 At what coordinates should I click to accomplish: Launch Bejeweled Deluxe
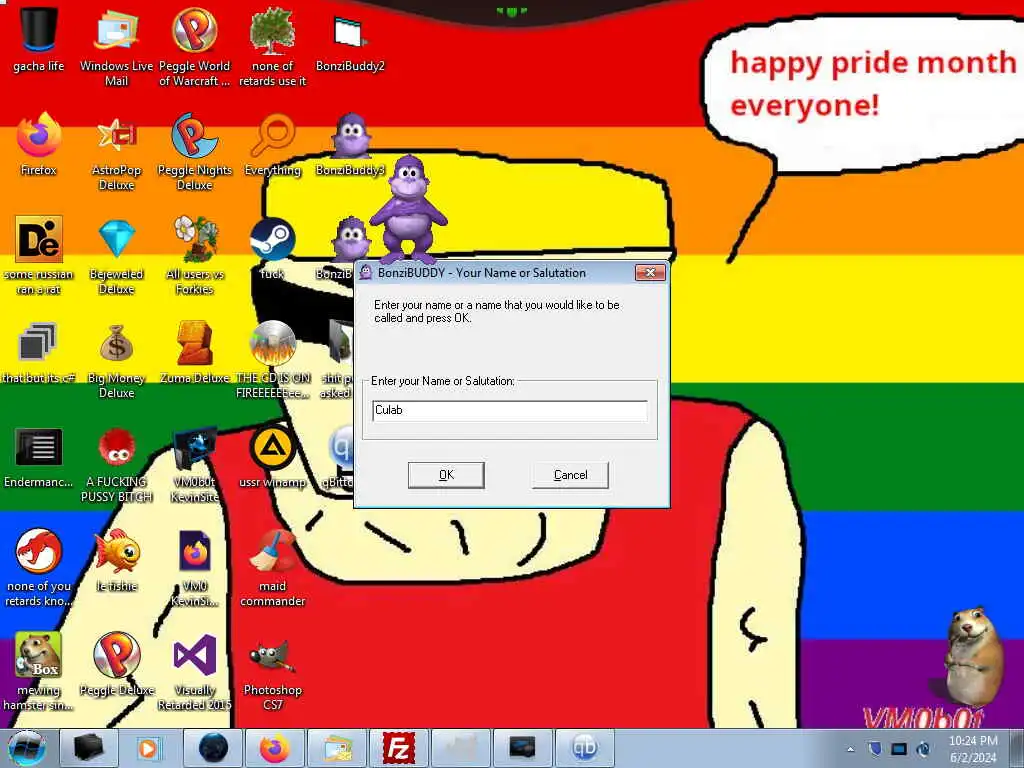click(116, 239)
